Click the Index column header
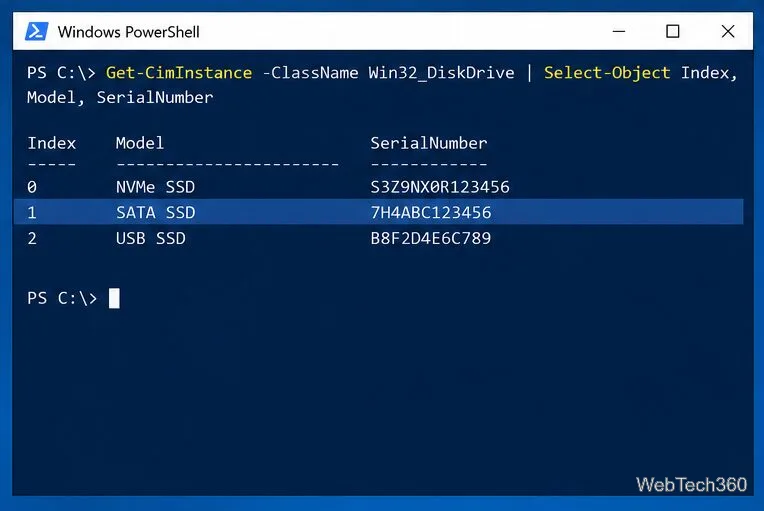 52,143
